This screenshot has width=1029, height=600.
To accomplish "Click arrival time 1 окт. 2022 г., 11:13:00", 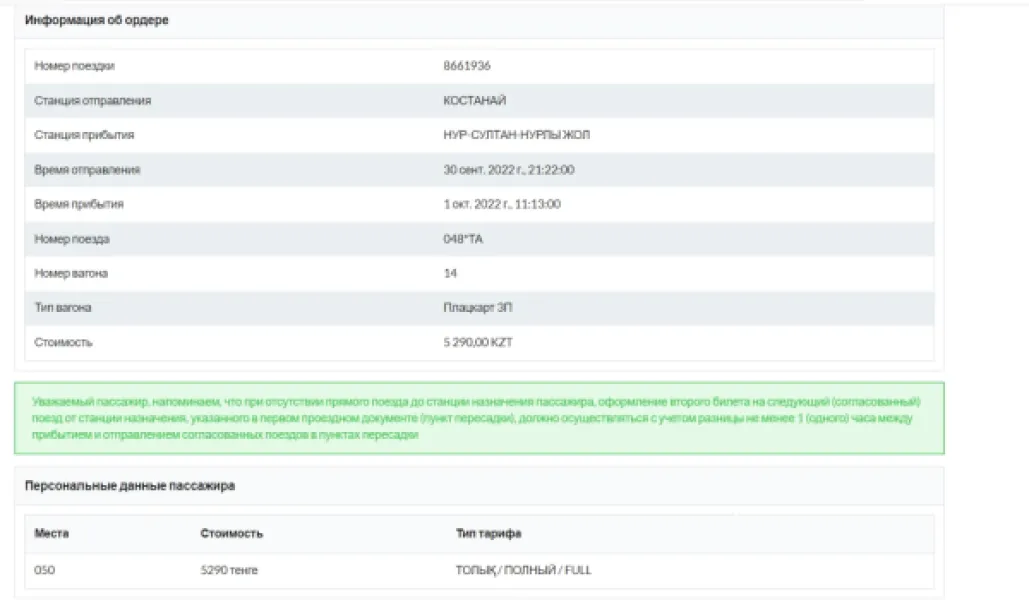I will point(502,204).
